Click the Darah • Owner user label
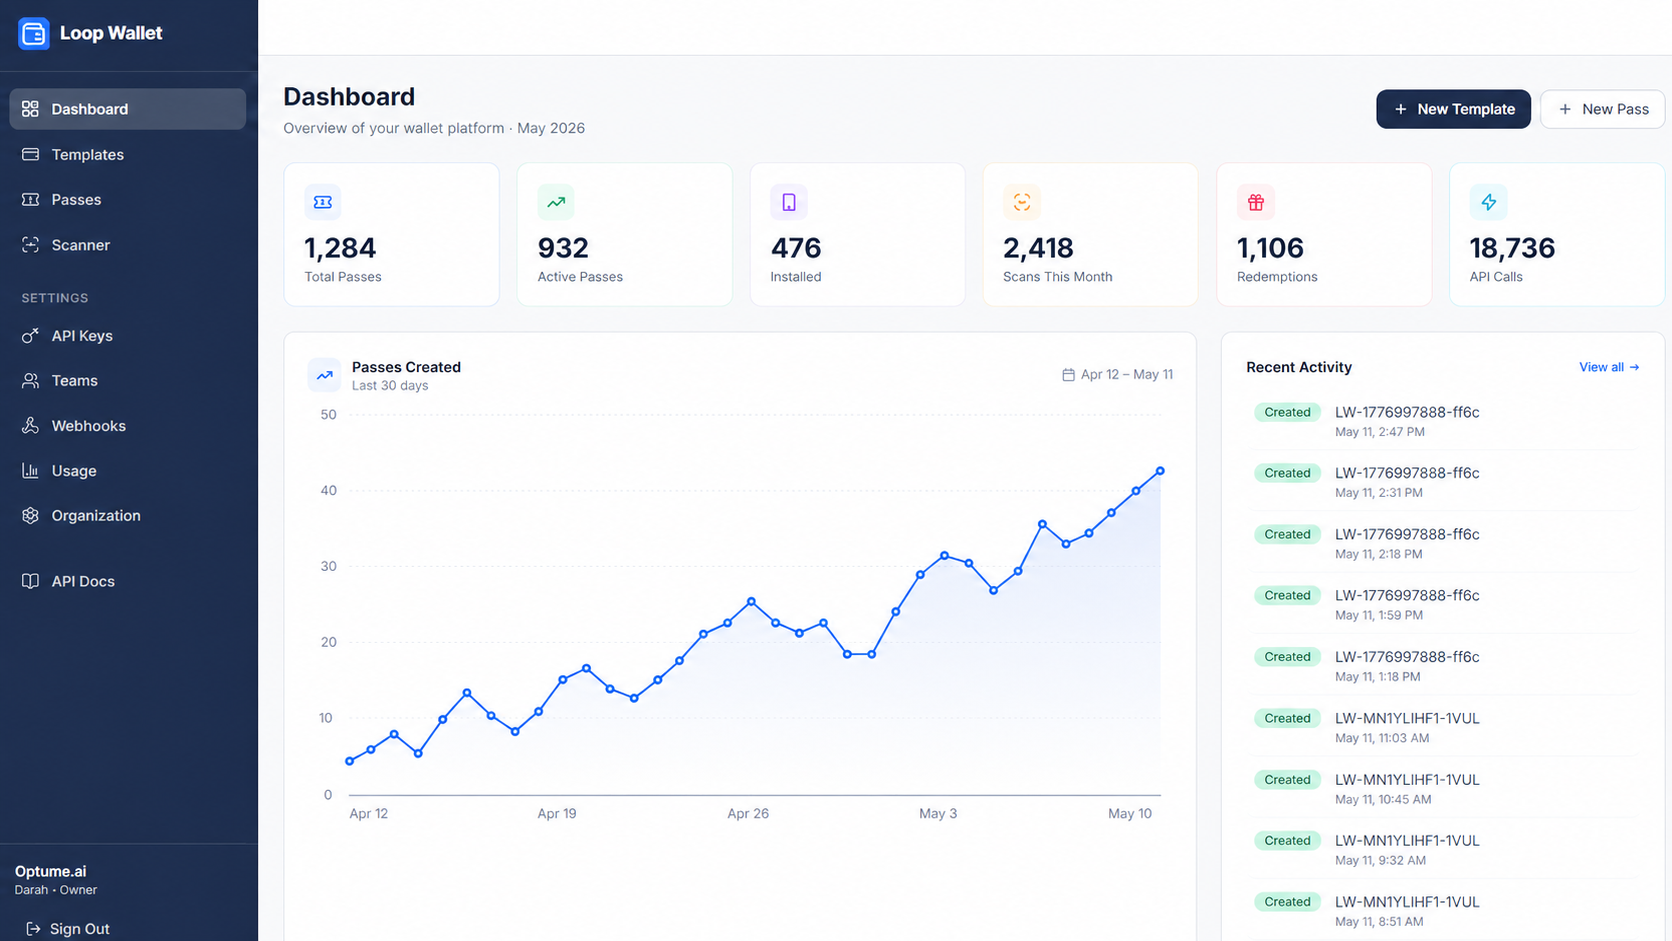The height and width of the screenshot is (941, 1672). [56, 890]
